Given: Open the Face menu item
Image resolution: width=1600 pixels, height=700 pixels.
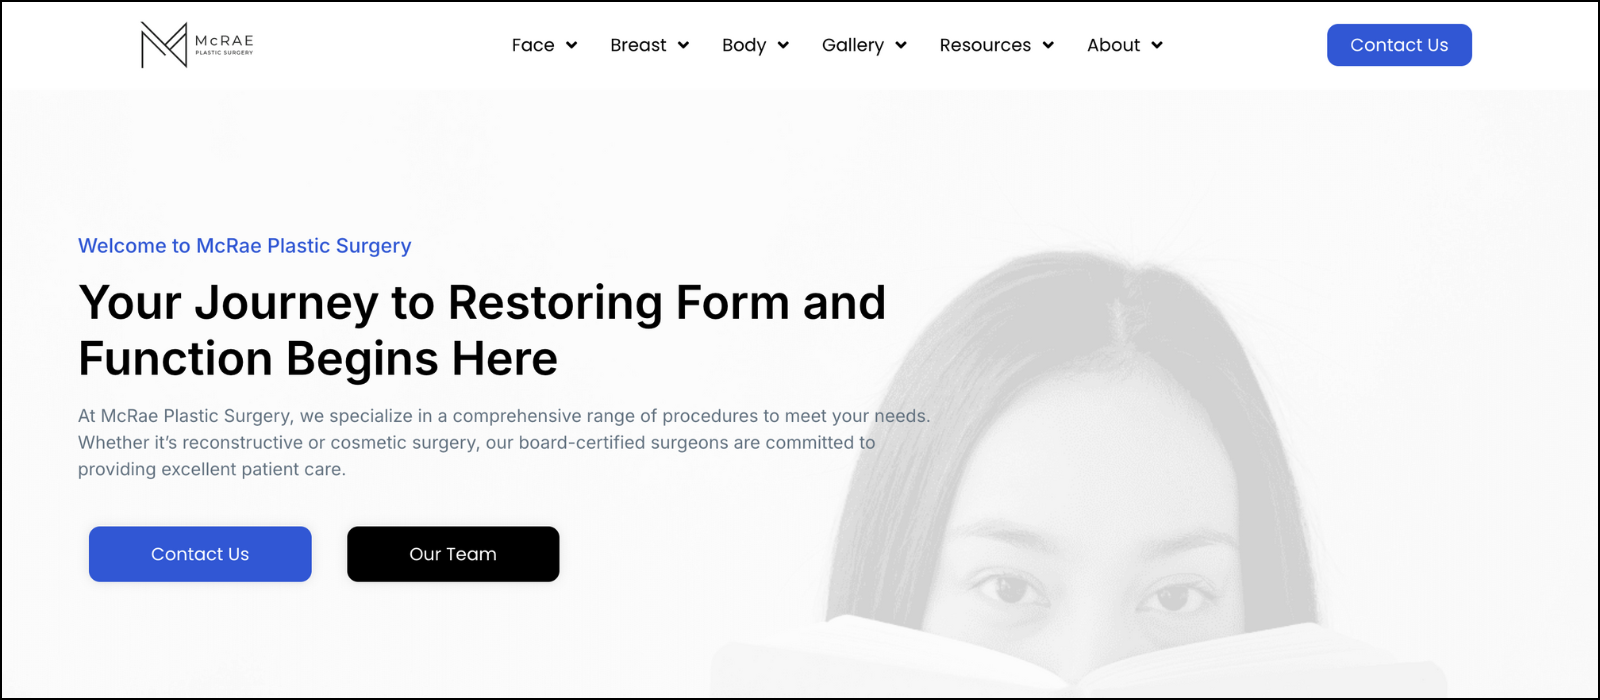Looking at the screenshot, I should (533, 45).
